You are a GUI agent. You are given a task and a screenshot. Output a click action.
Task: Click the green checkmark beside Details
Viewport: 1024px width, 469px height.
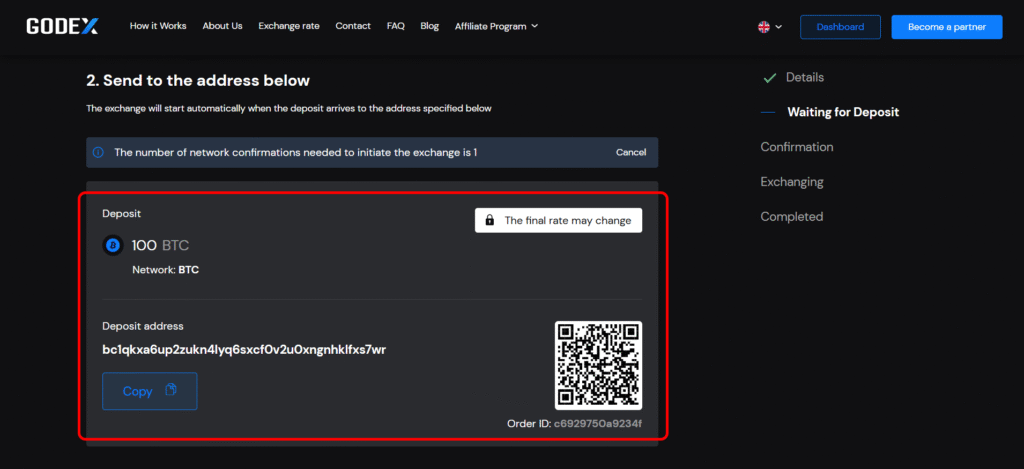click(769, 78)
